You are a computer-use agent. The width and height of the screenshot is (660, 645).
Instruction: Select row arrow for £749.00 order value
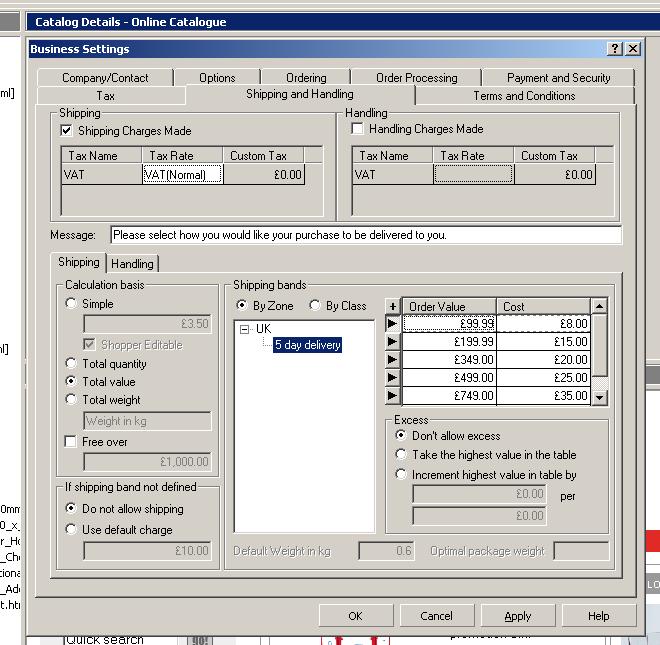coord(392,396)
